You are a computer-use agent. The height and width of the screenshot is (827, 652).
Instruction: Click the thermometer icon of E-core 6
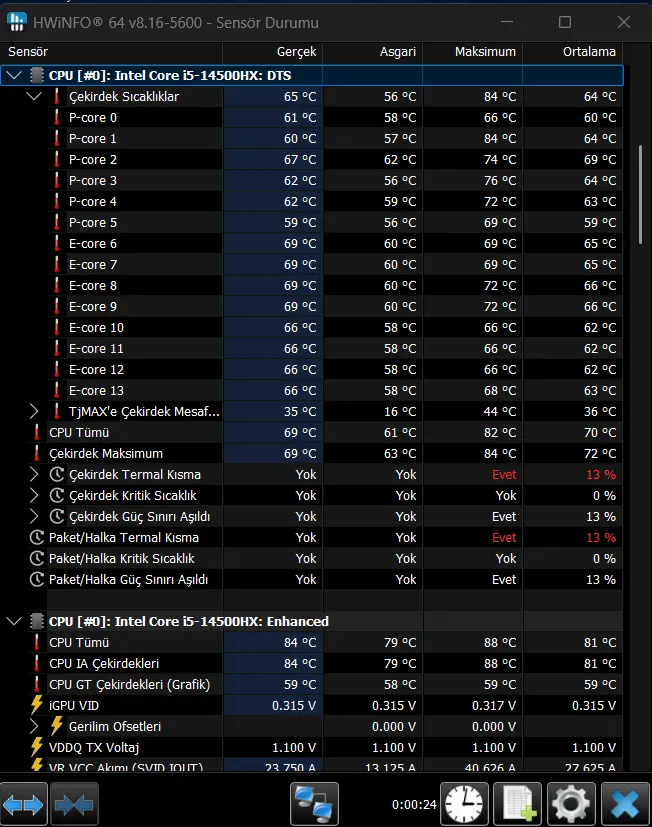tap(56, 243)
